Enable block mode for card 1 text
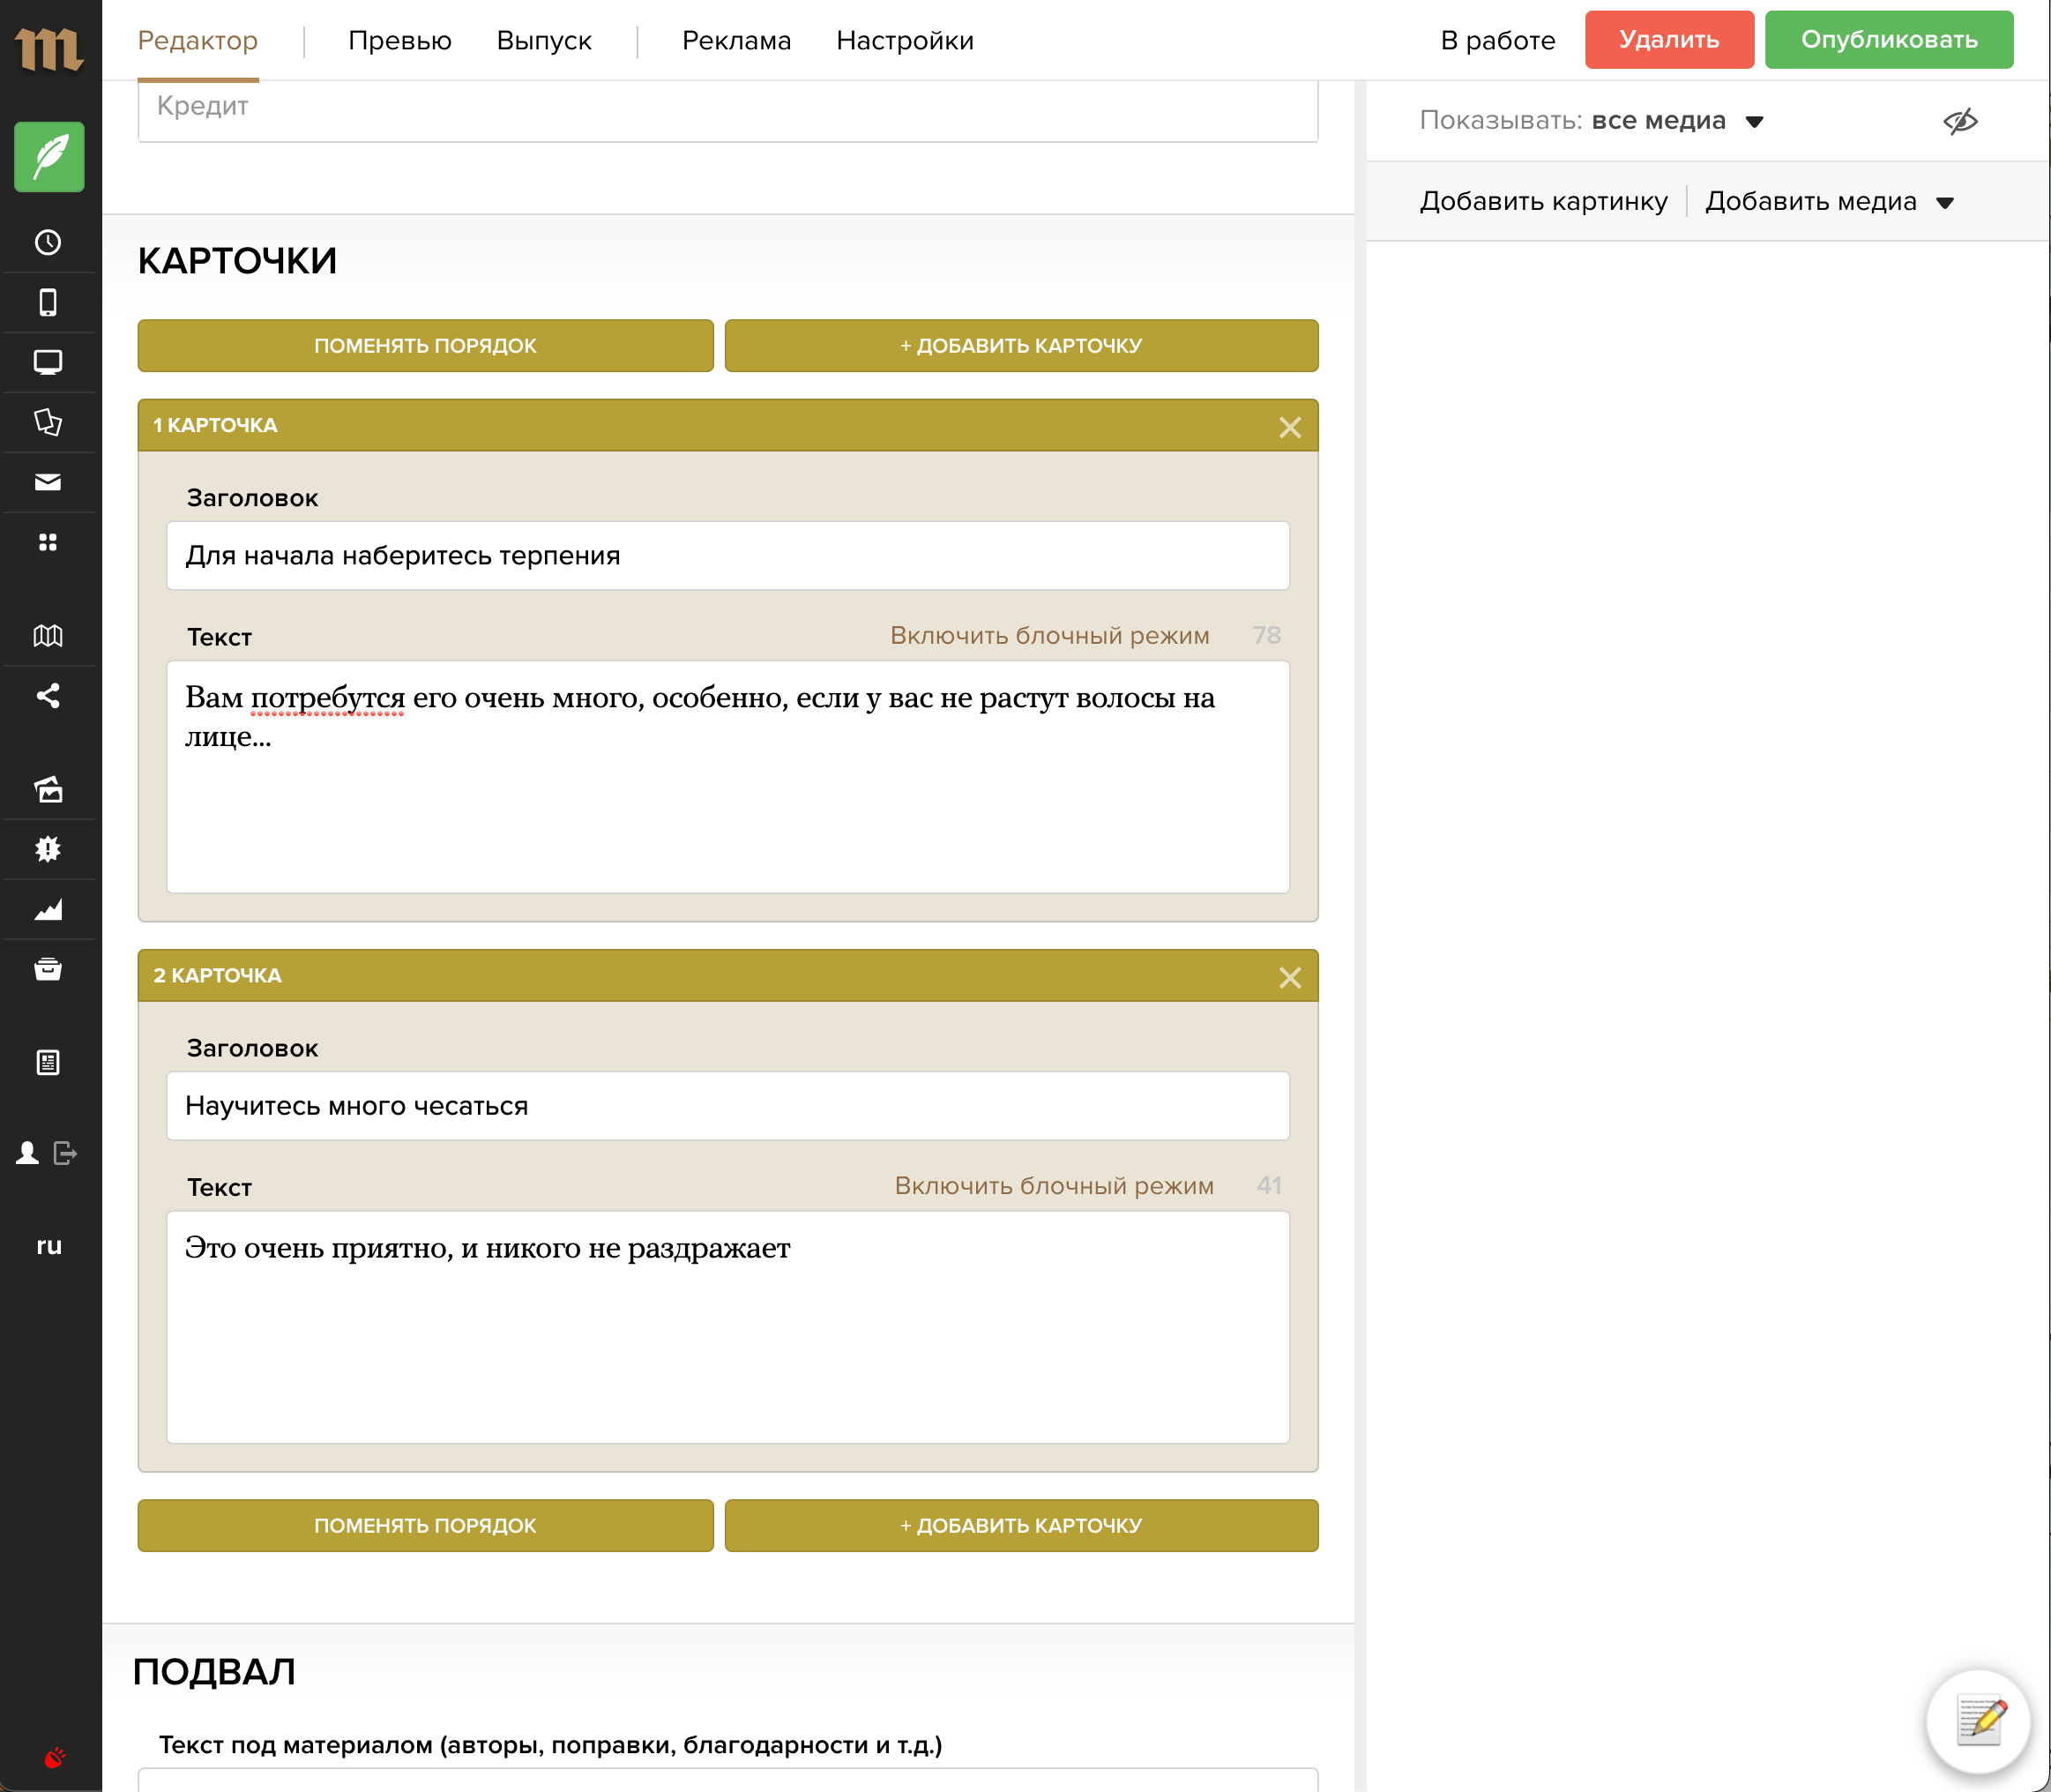 (x=1049, y=636)
